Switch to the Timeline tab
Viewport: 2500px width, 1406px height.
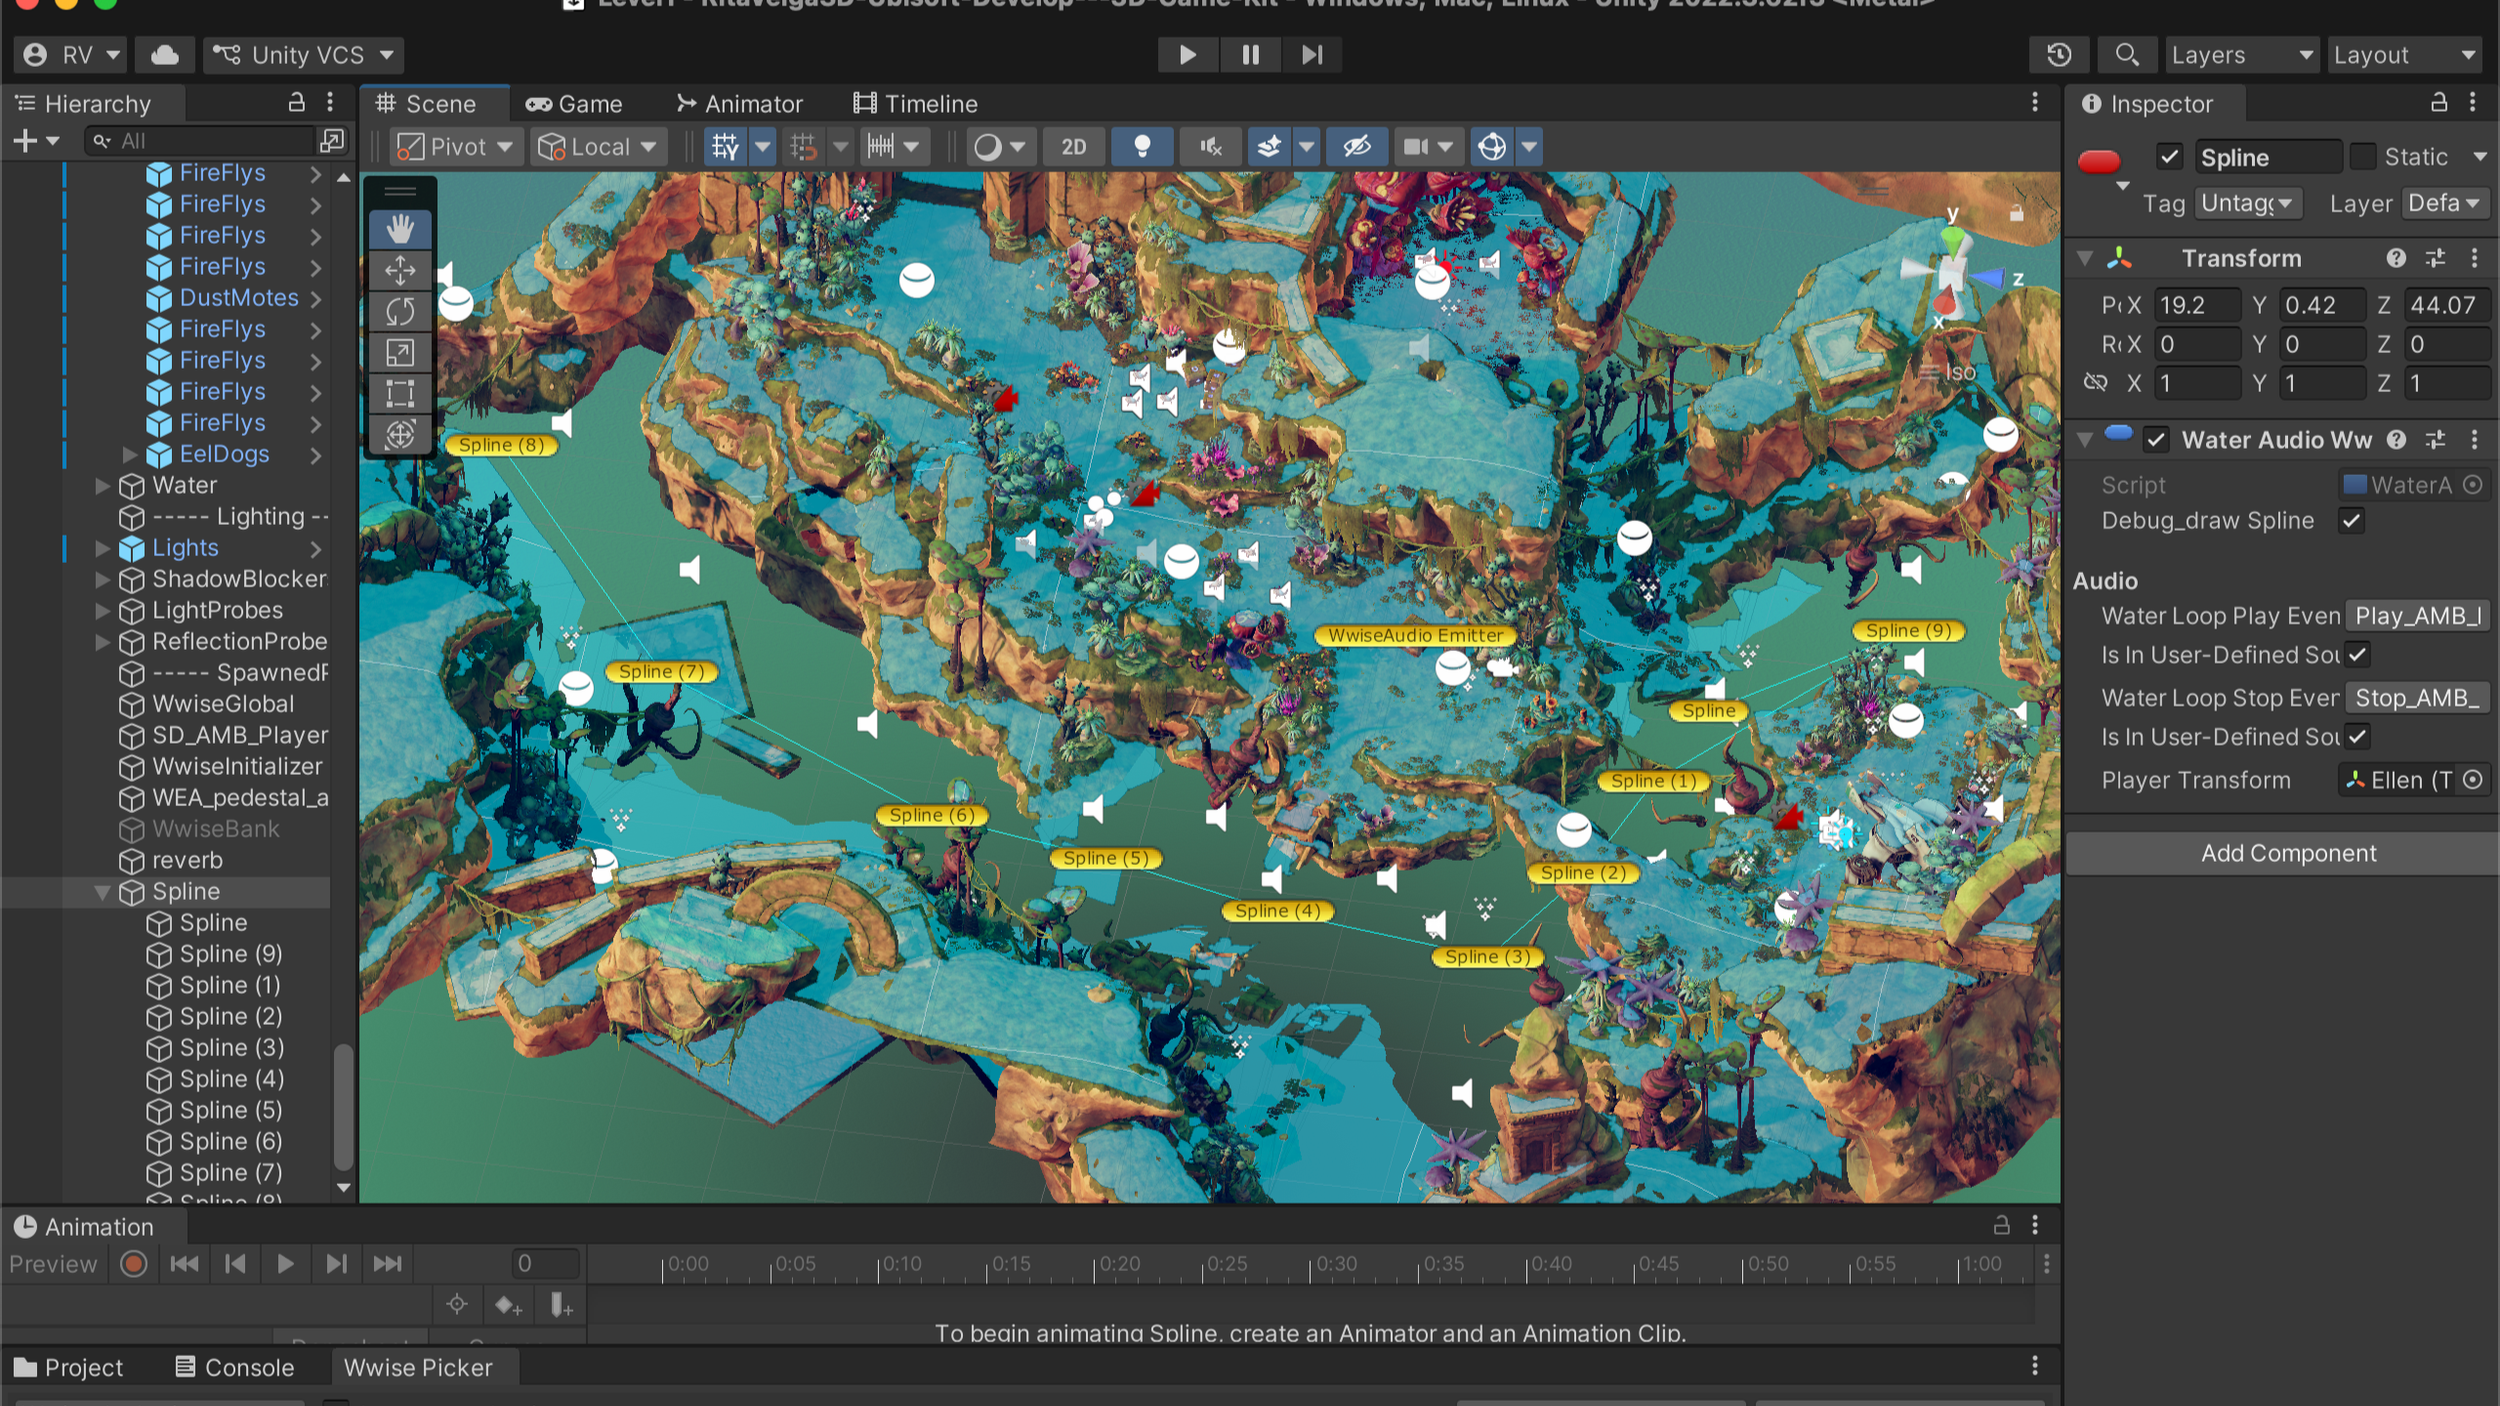[x=915, y=104]
